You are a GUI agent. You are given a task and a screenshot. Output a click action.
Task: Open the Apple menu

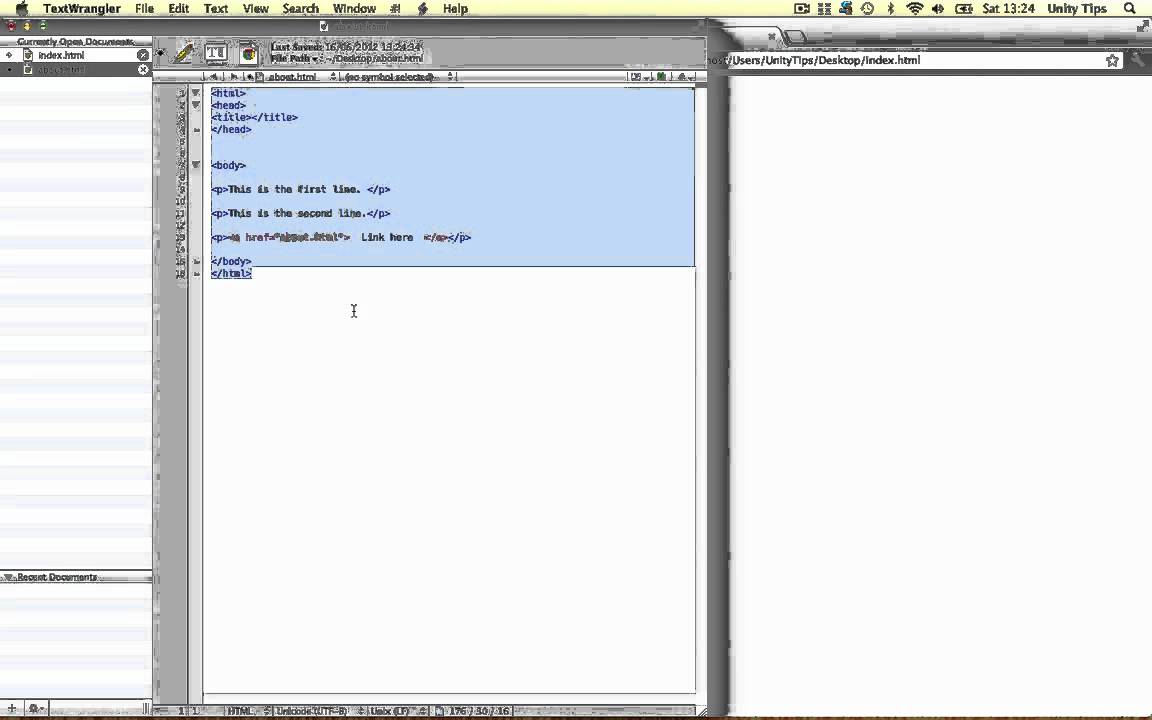tap(22, 9)
